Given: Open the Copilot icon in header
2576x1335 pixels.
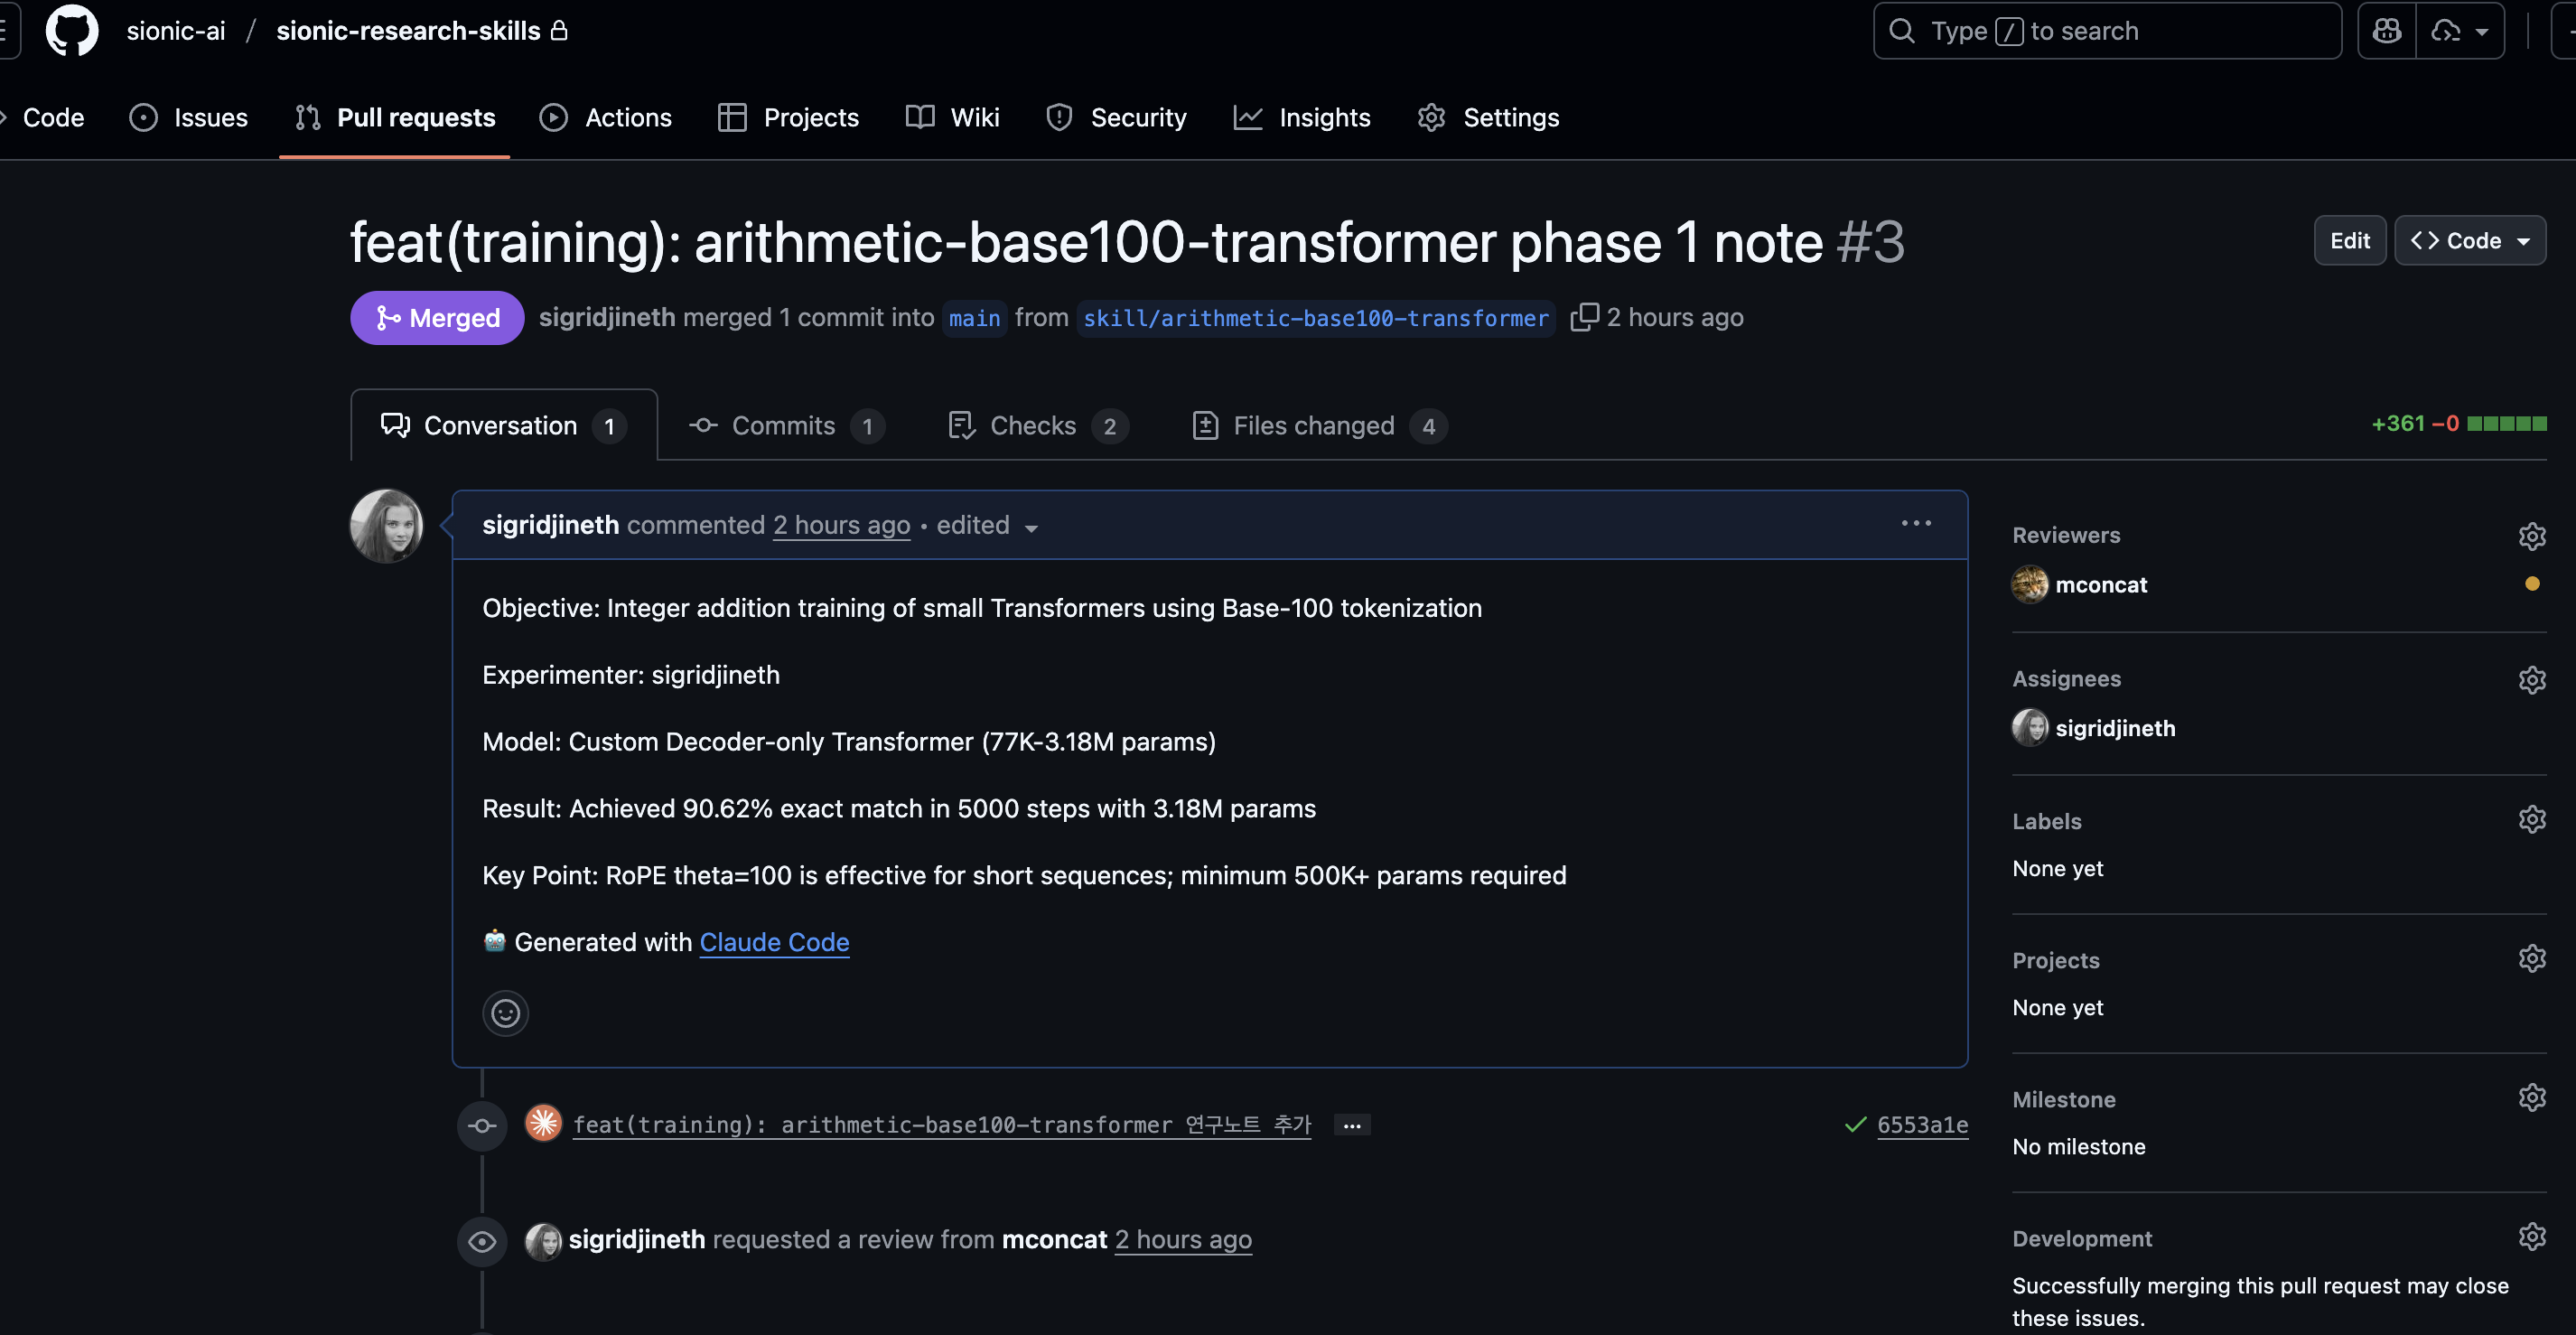Looking at the screenshot, I should pos(2386,31).
